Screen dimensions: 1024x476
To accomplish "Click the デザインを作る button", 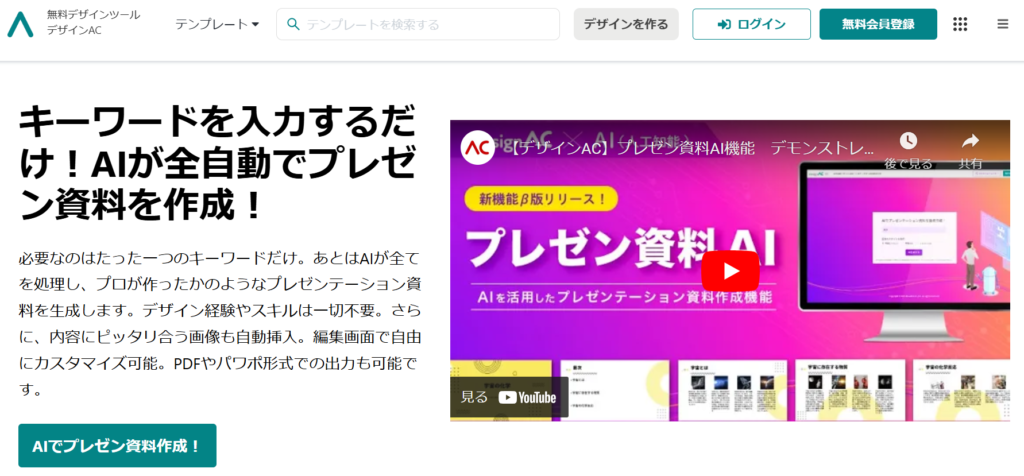I will [x=626, y=24].
